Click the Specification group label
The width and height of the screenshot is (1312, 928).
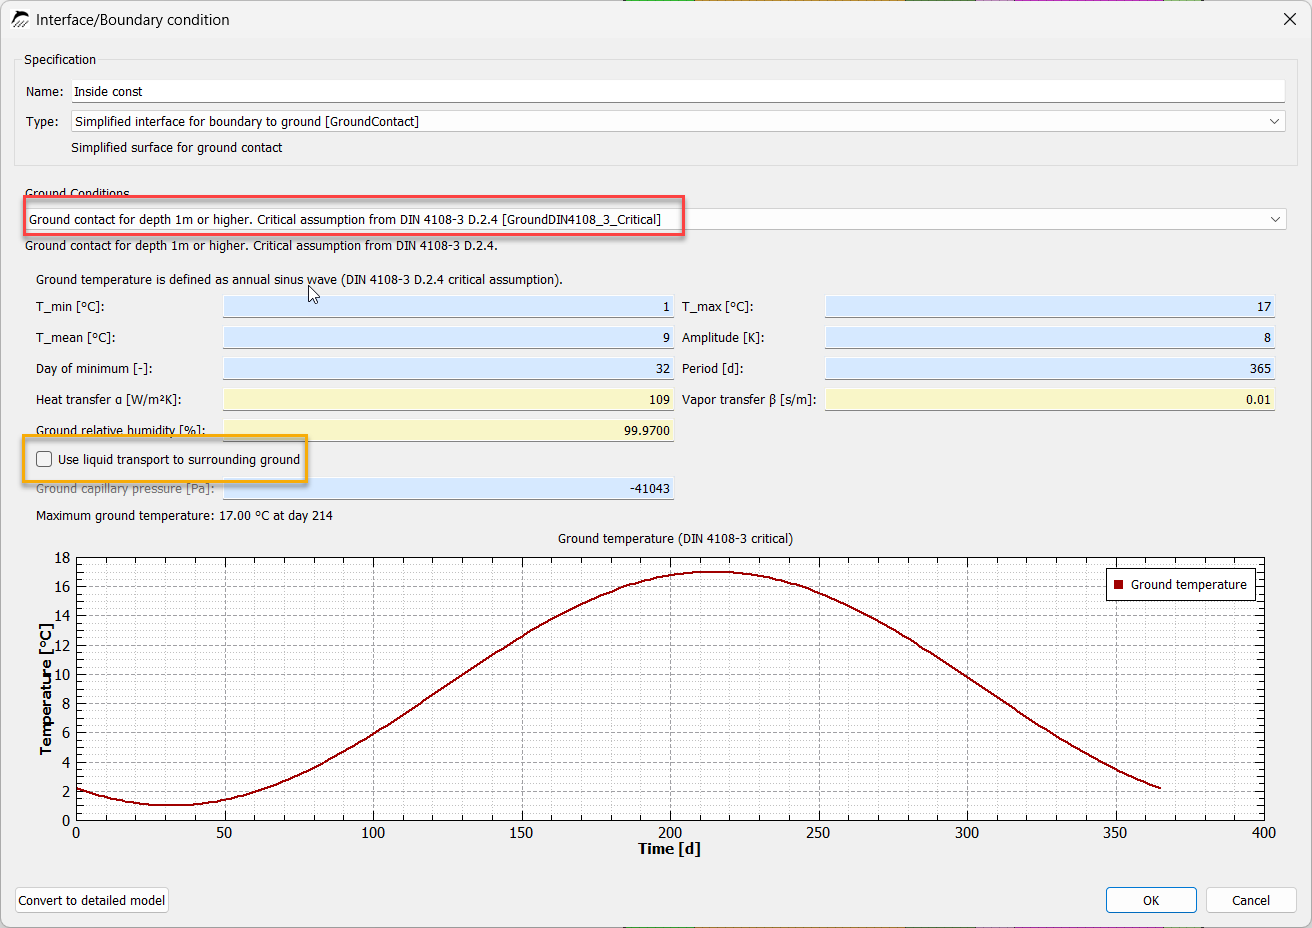click(x=60, y=60)
